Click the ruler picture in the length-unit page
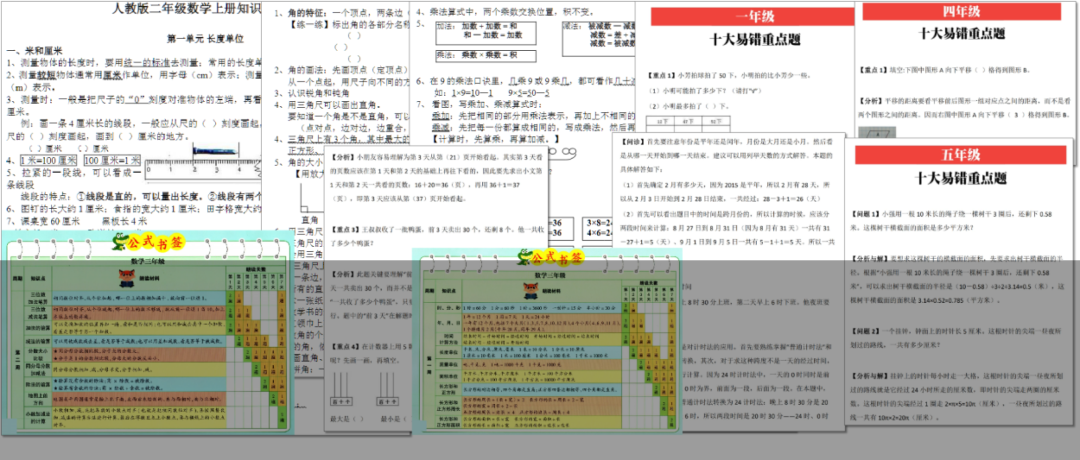This screenshot has height=460, width=1080. click(203, 163)
